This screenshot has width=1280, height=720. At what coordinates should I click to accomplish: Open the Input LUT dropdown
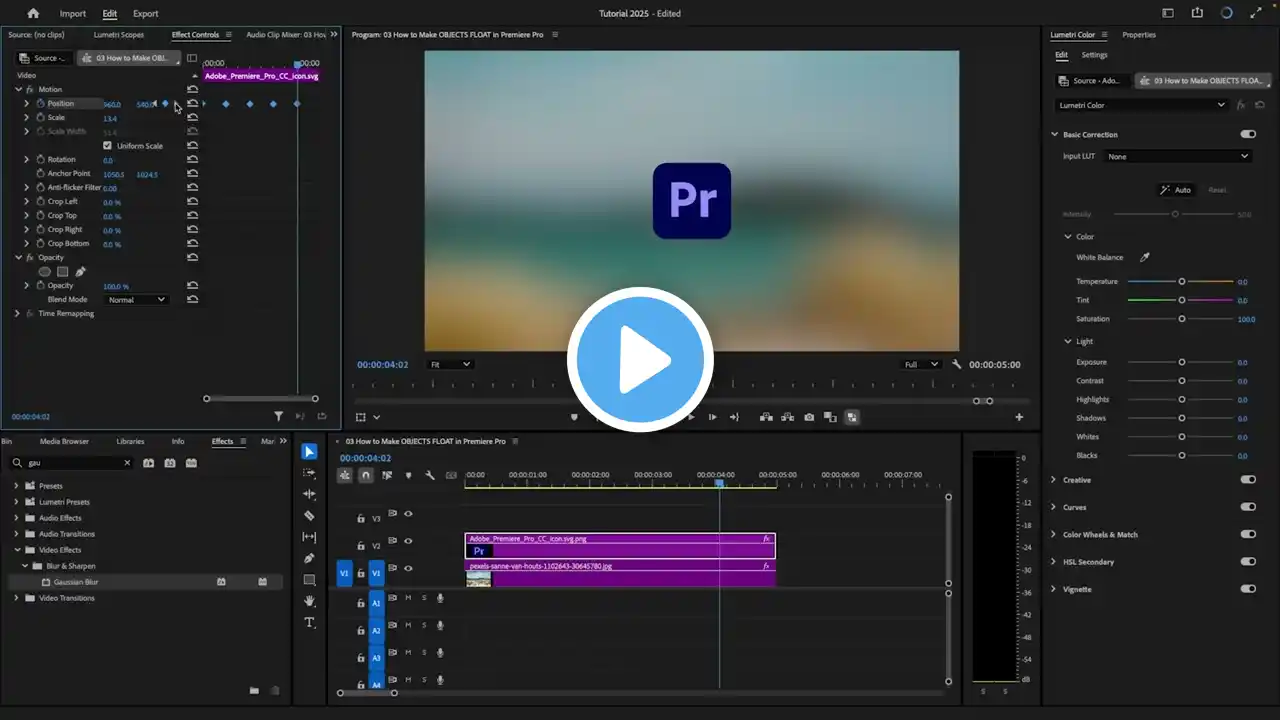click(1178, 156)
